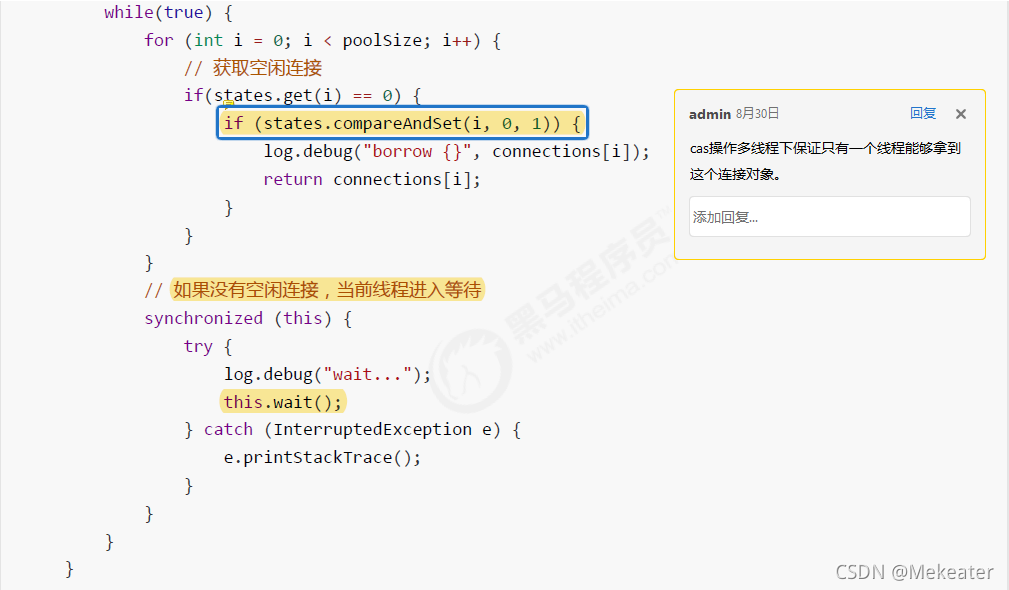Select the highlighted compareAndSet code line

[402, 123]
